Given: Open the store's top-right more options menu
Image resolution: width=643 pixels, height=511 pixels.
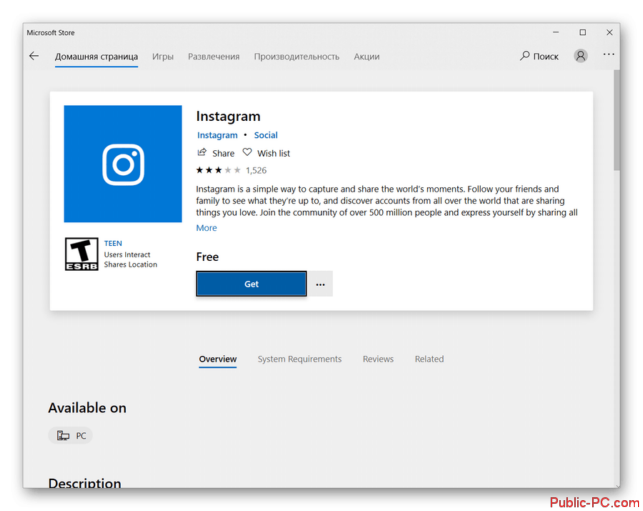Looking at the screenshot, I should coord(609,55).
